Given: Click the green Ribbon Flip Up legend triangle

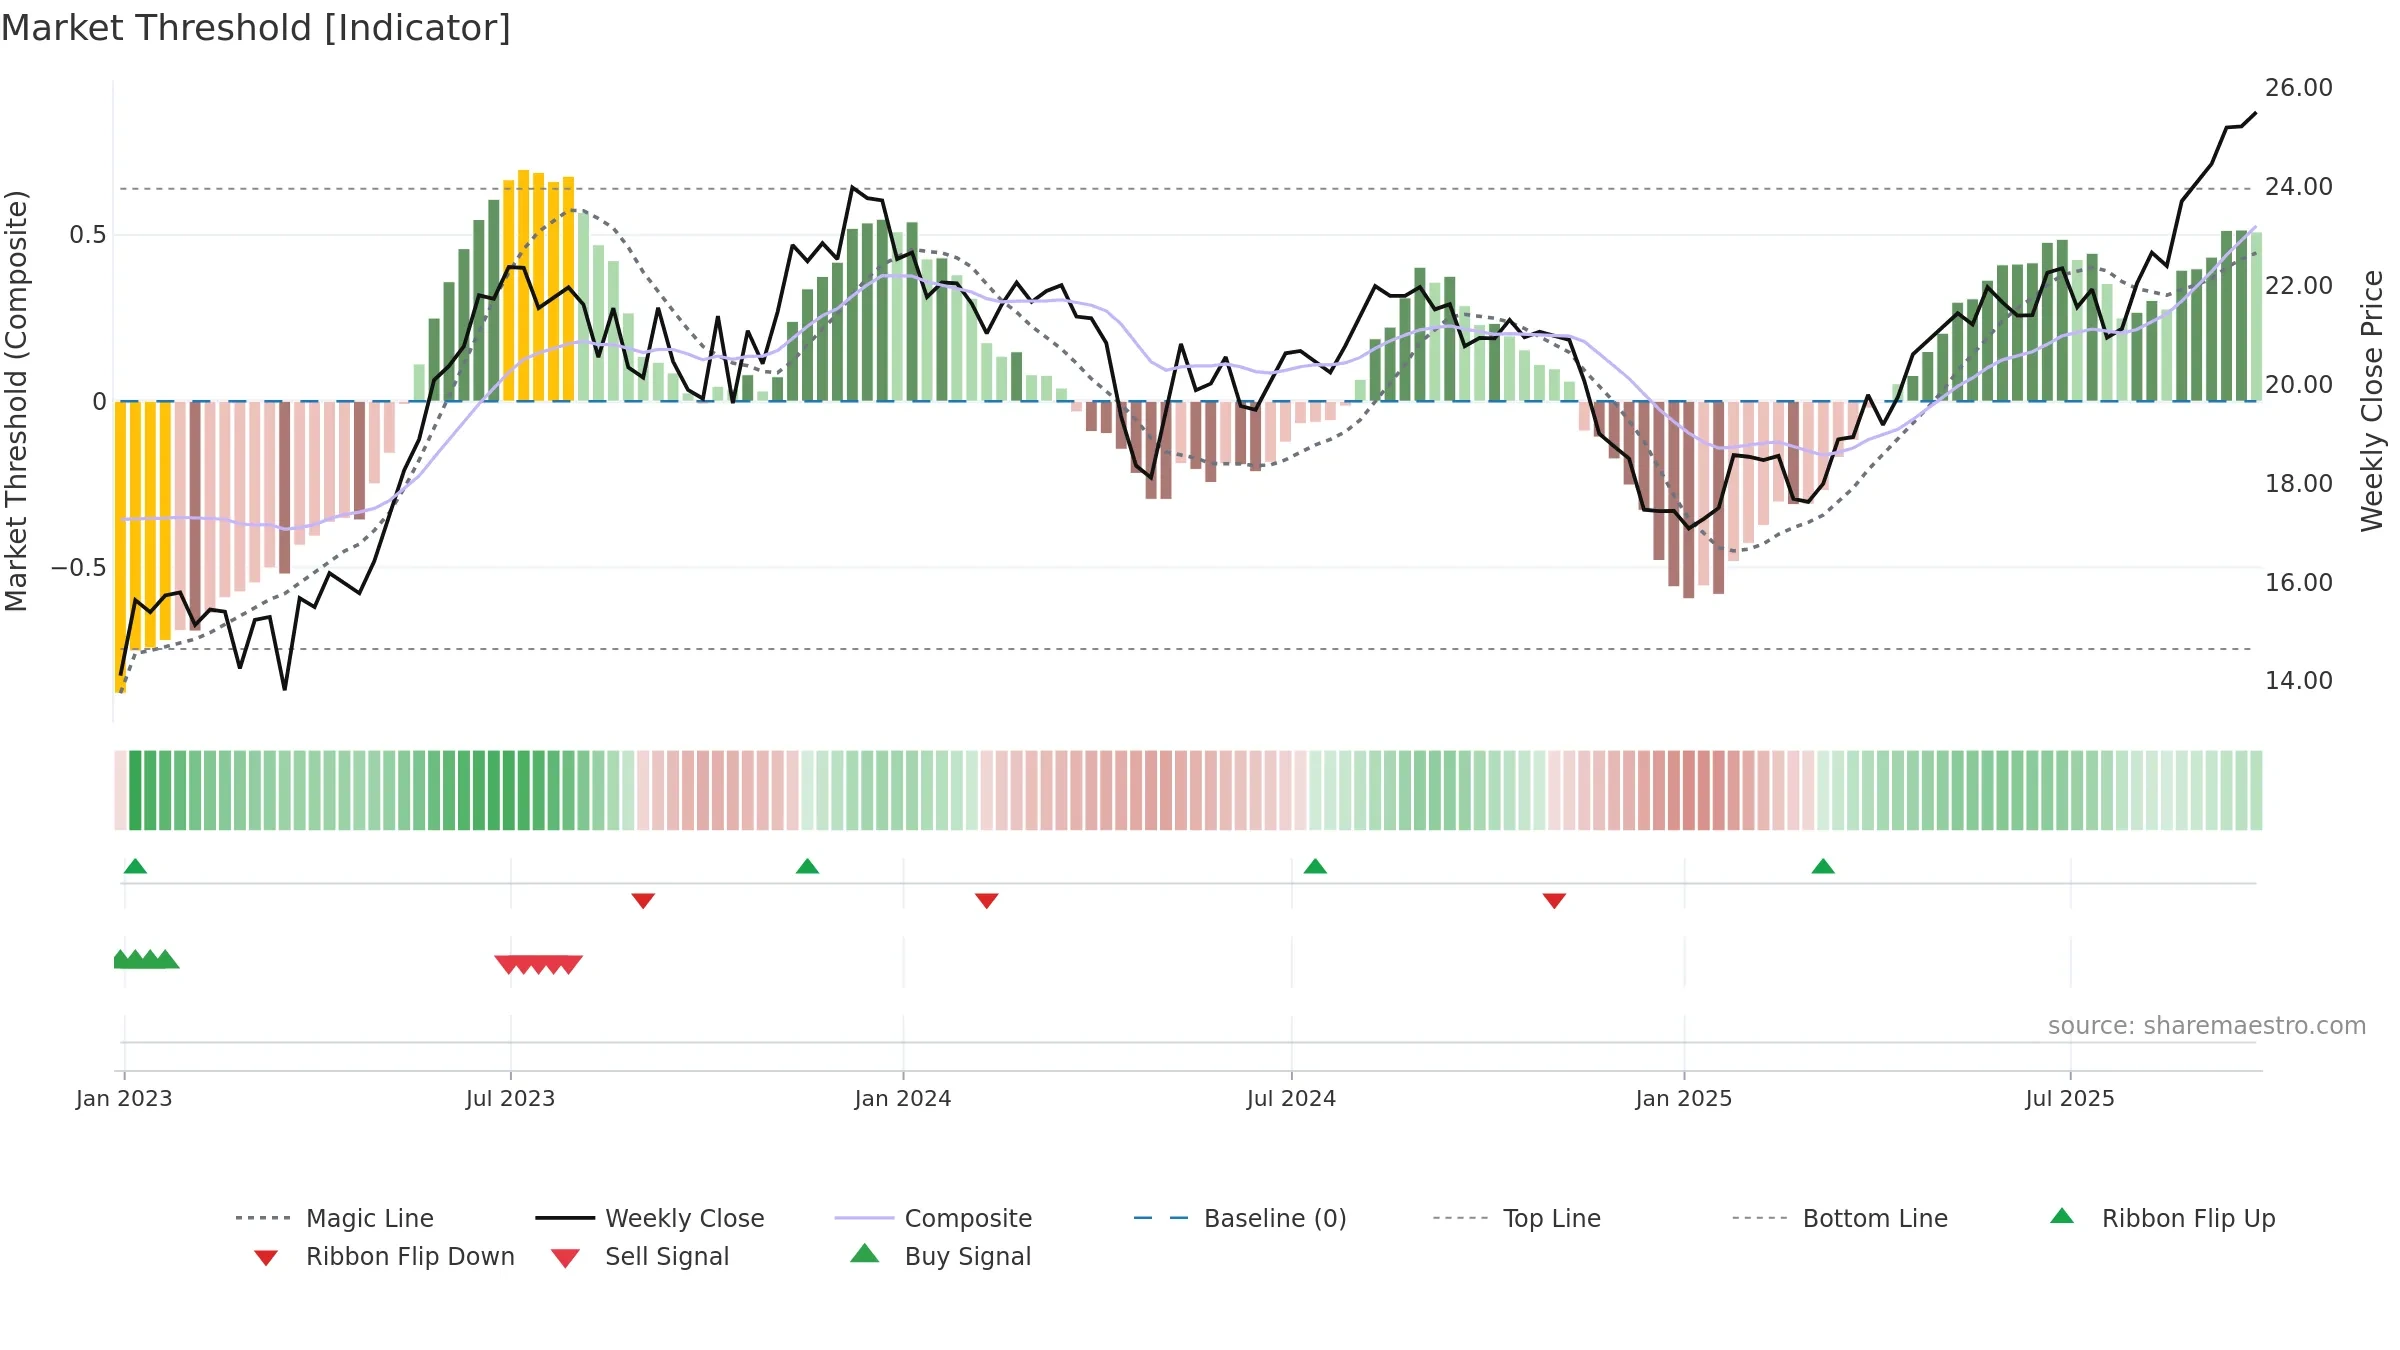Looking at the screenshot, I should (2062, 1216).
